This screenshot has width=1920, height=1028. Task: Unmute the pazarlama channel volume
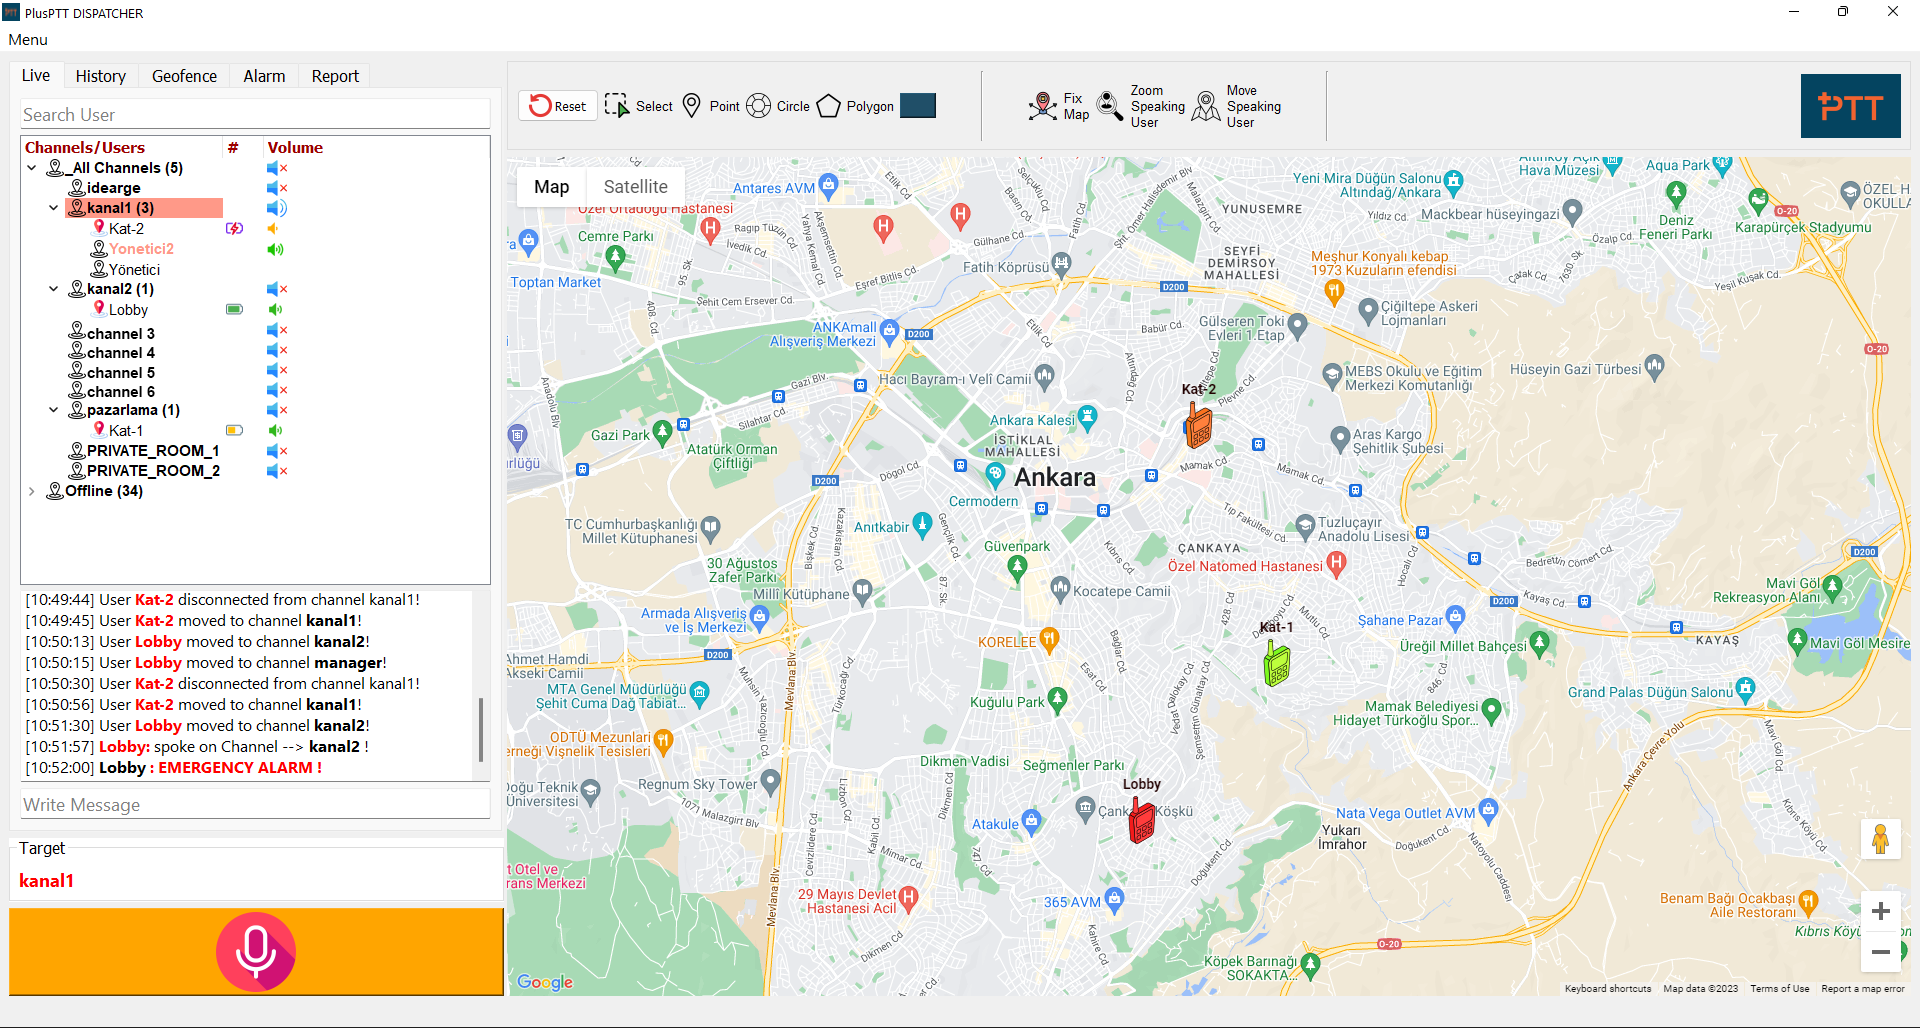pyautogui.click(x=277, y=410)
